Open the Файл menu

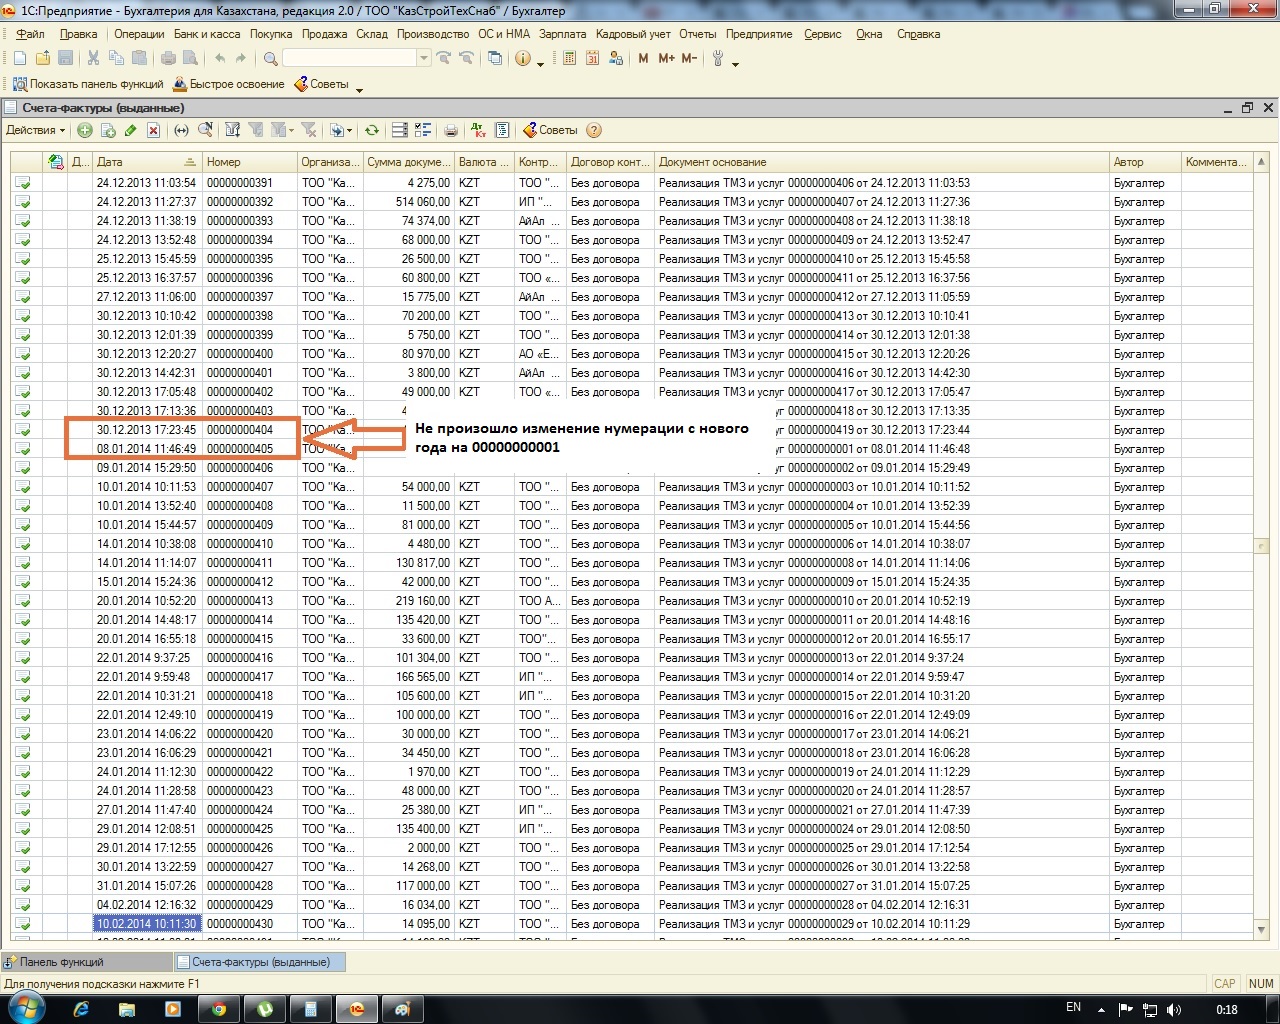coord(30,34)
